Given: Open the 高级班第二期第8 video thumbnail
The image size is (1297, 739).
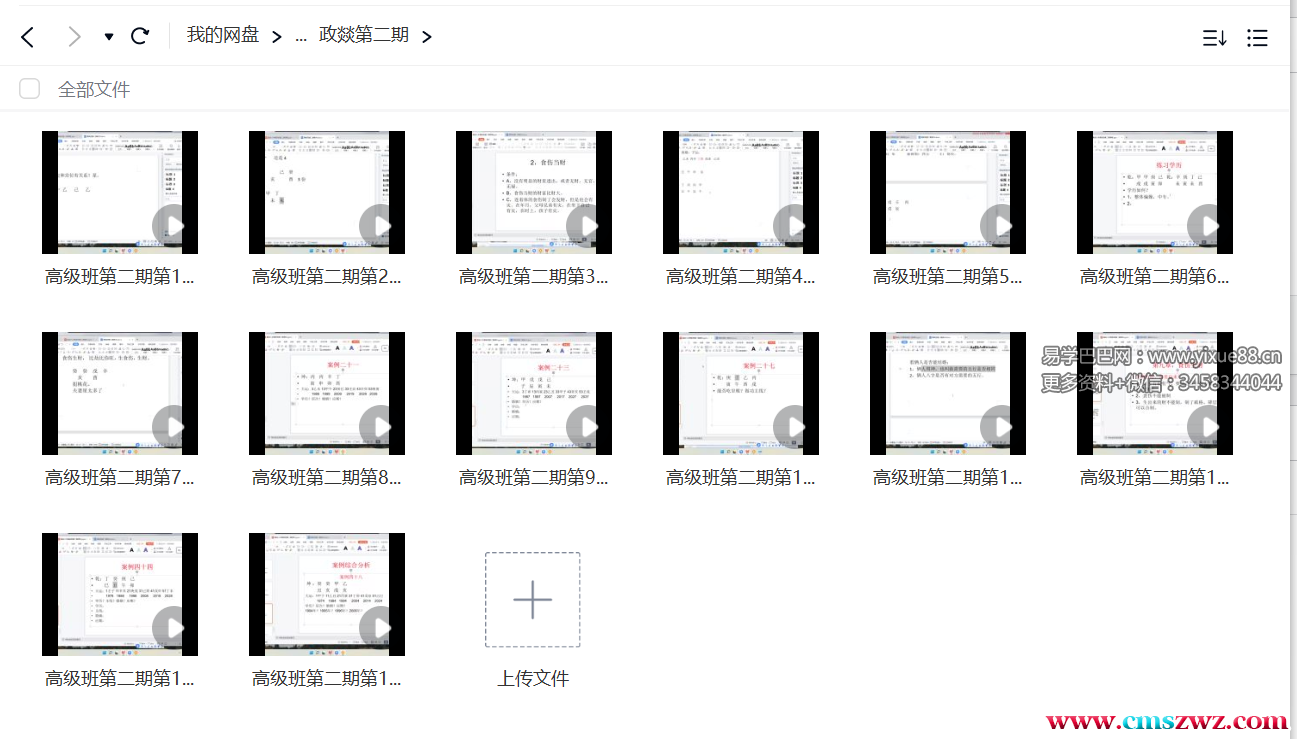Looking at the screenshot, I should [x=327, y=393].
